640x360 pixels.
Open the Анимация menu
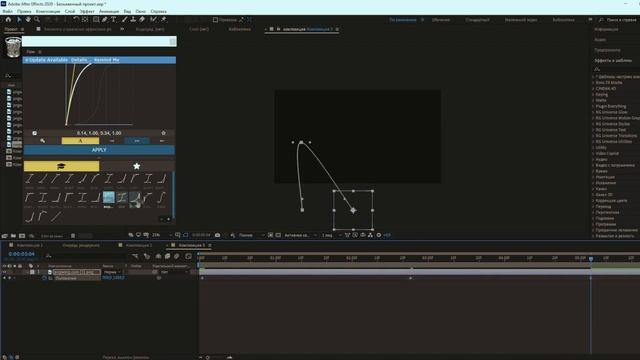click(109, 11)
